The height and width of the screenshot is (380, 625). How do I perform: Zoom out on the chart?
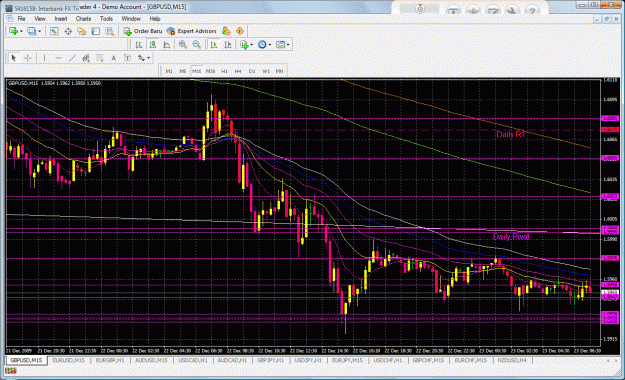pos(197,45)
